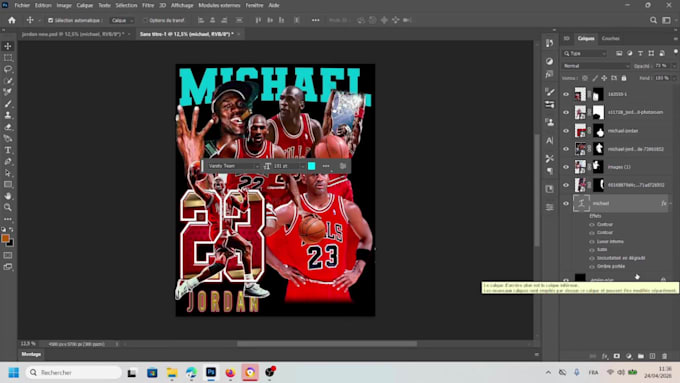Add a layer style via fx icon
Image resolution: width=680 pixels, height=383 pixels.
[605, 356]
